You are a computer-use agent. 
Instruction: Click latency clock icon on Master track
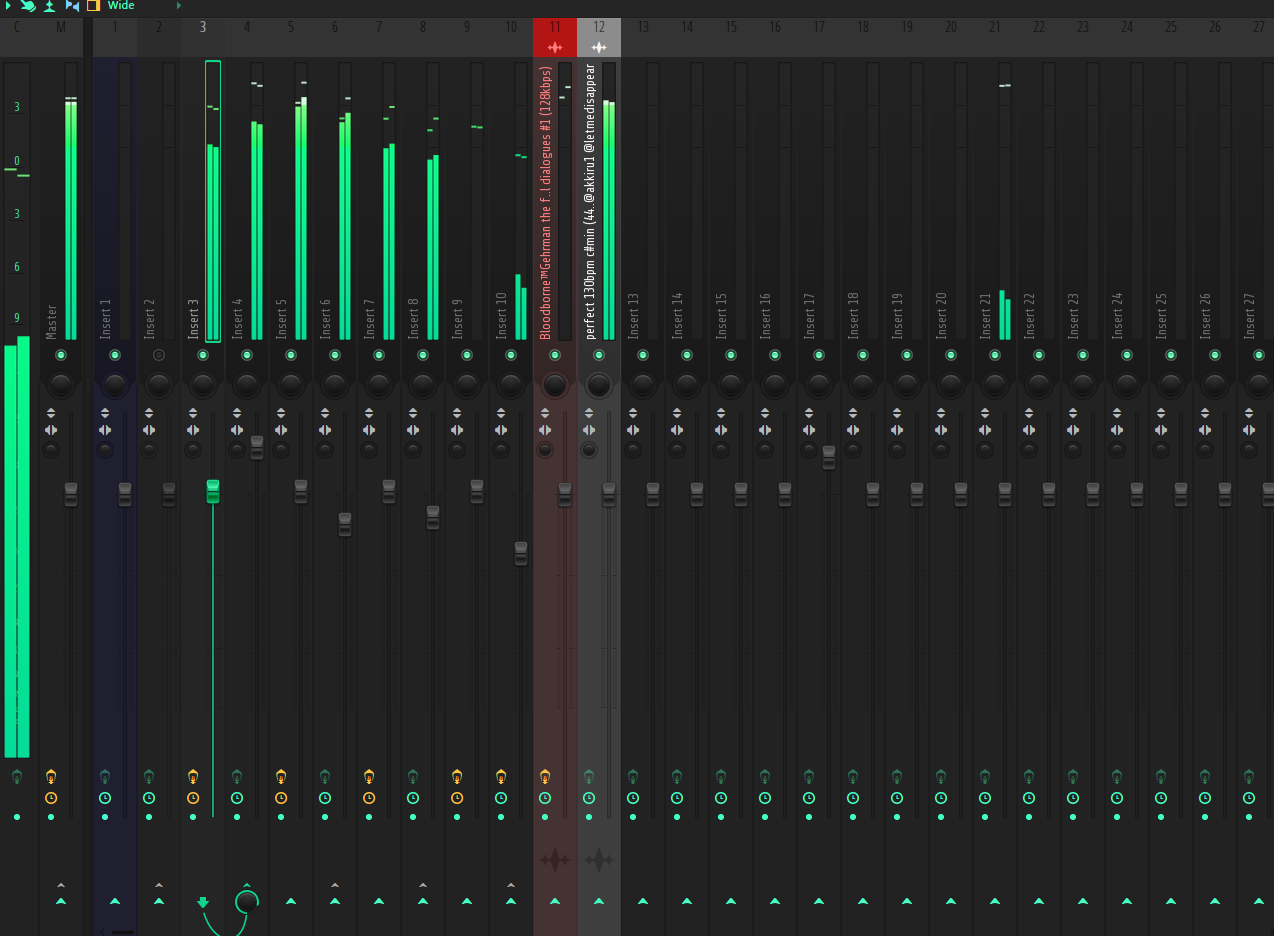(x=51, y=798)
